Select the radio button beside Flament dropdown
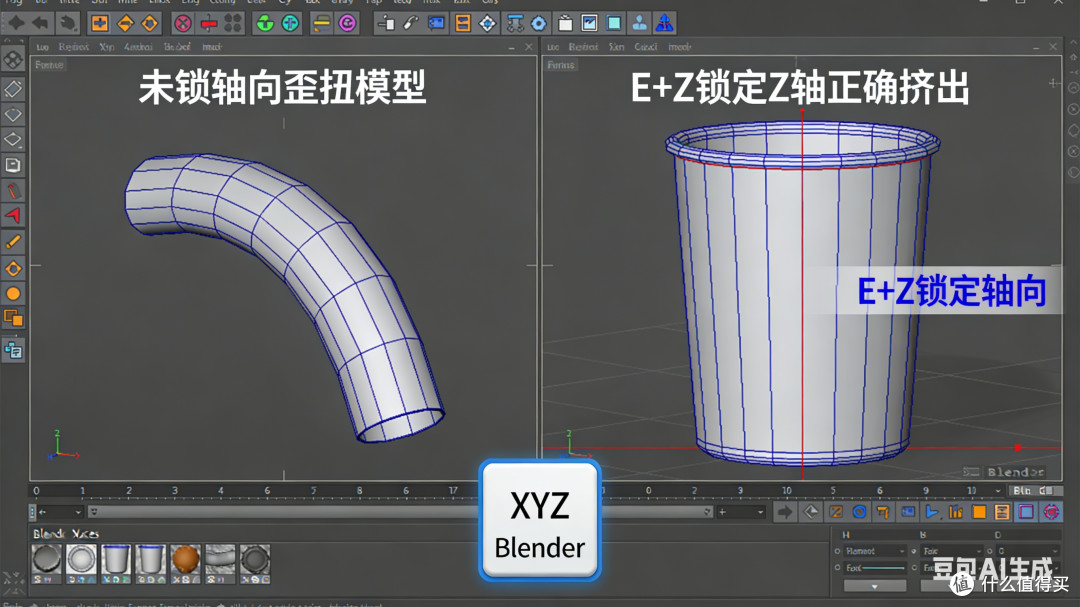Image resolution: width=1080 pixels, height=607 pixels. pos(838,551)
